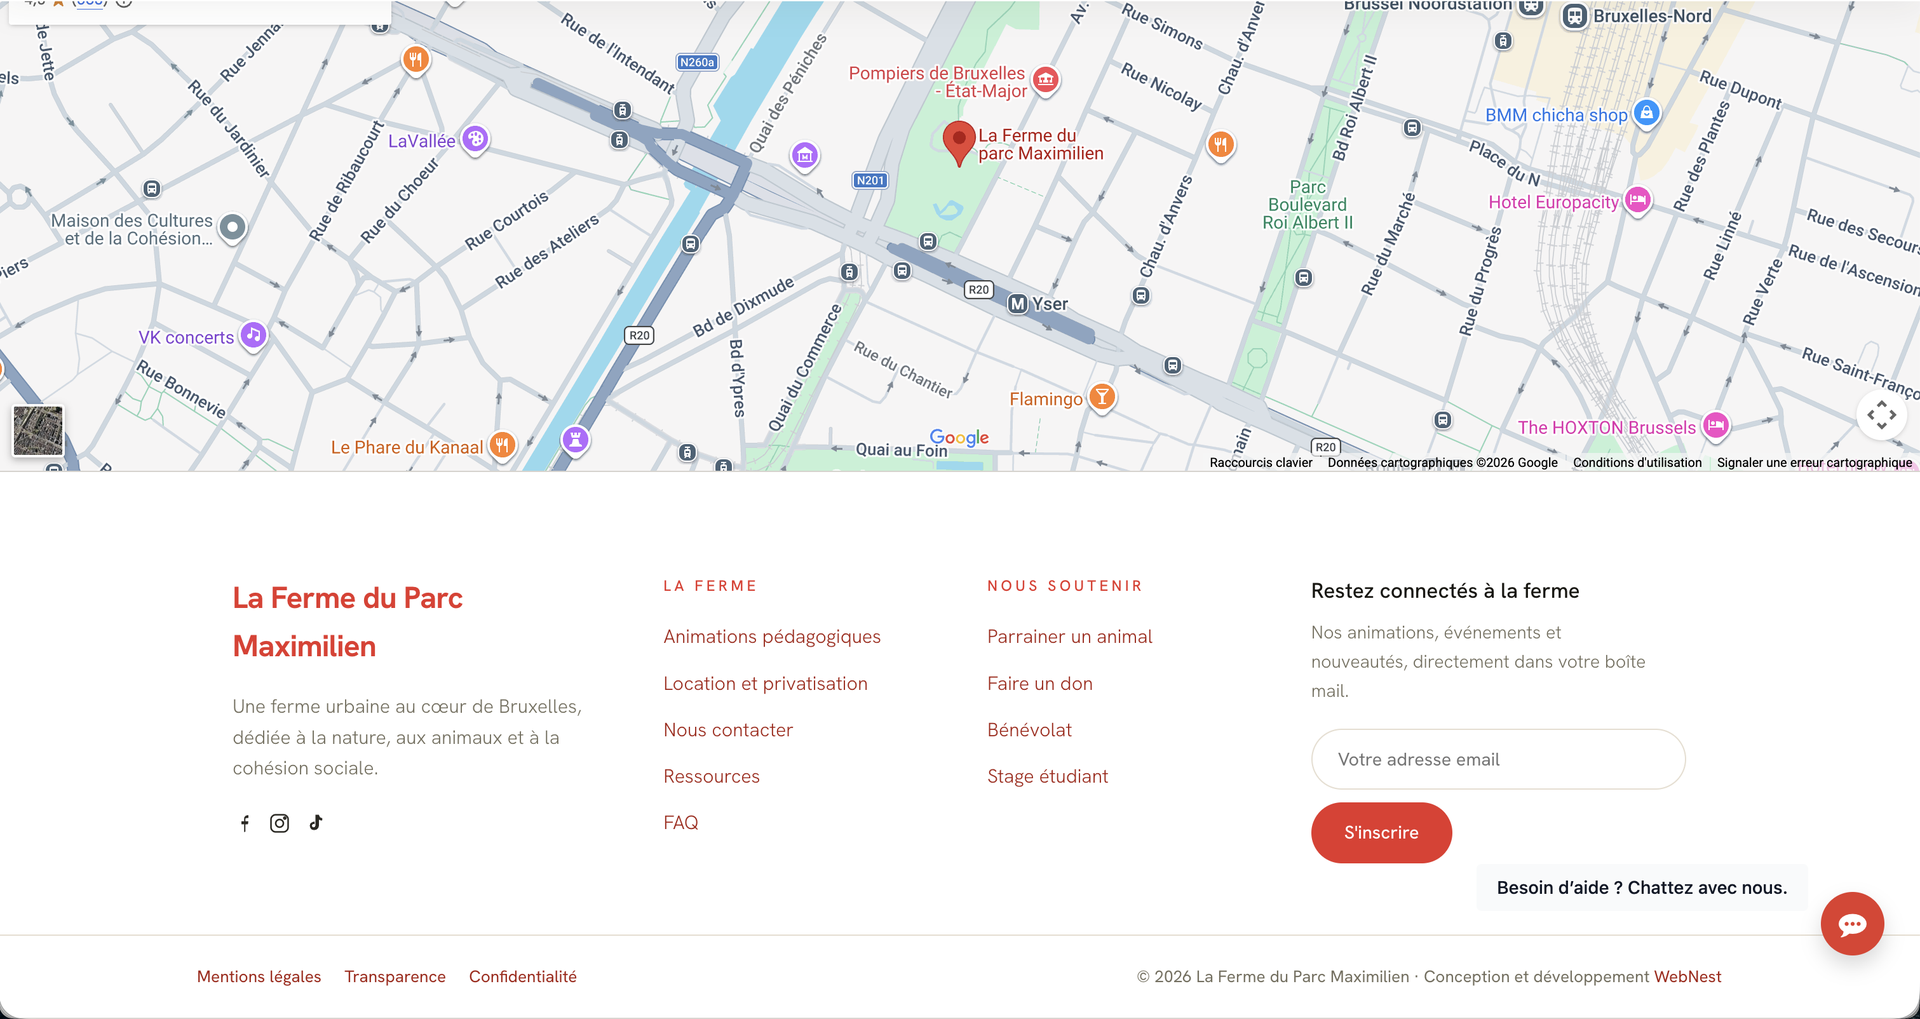Open the chat bubble help button
The image size is (1920, 1019).
pos(1852,923)
